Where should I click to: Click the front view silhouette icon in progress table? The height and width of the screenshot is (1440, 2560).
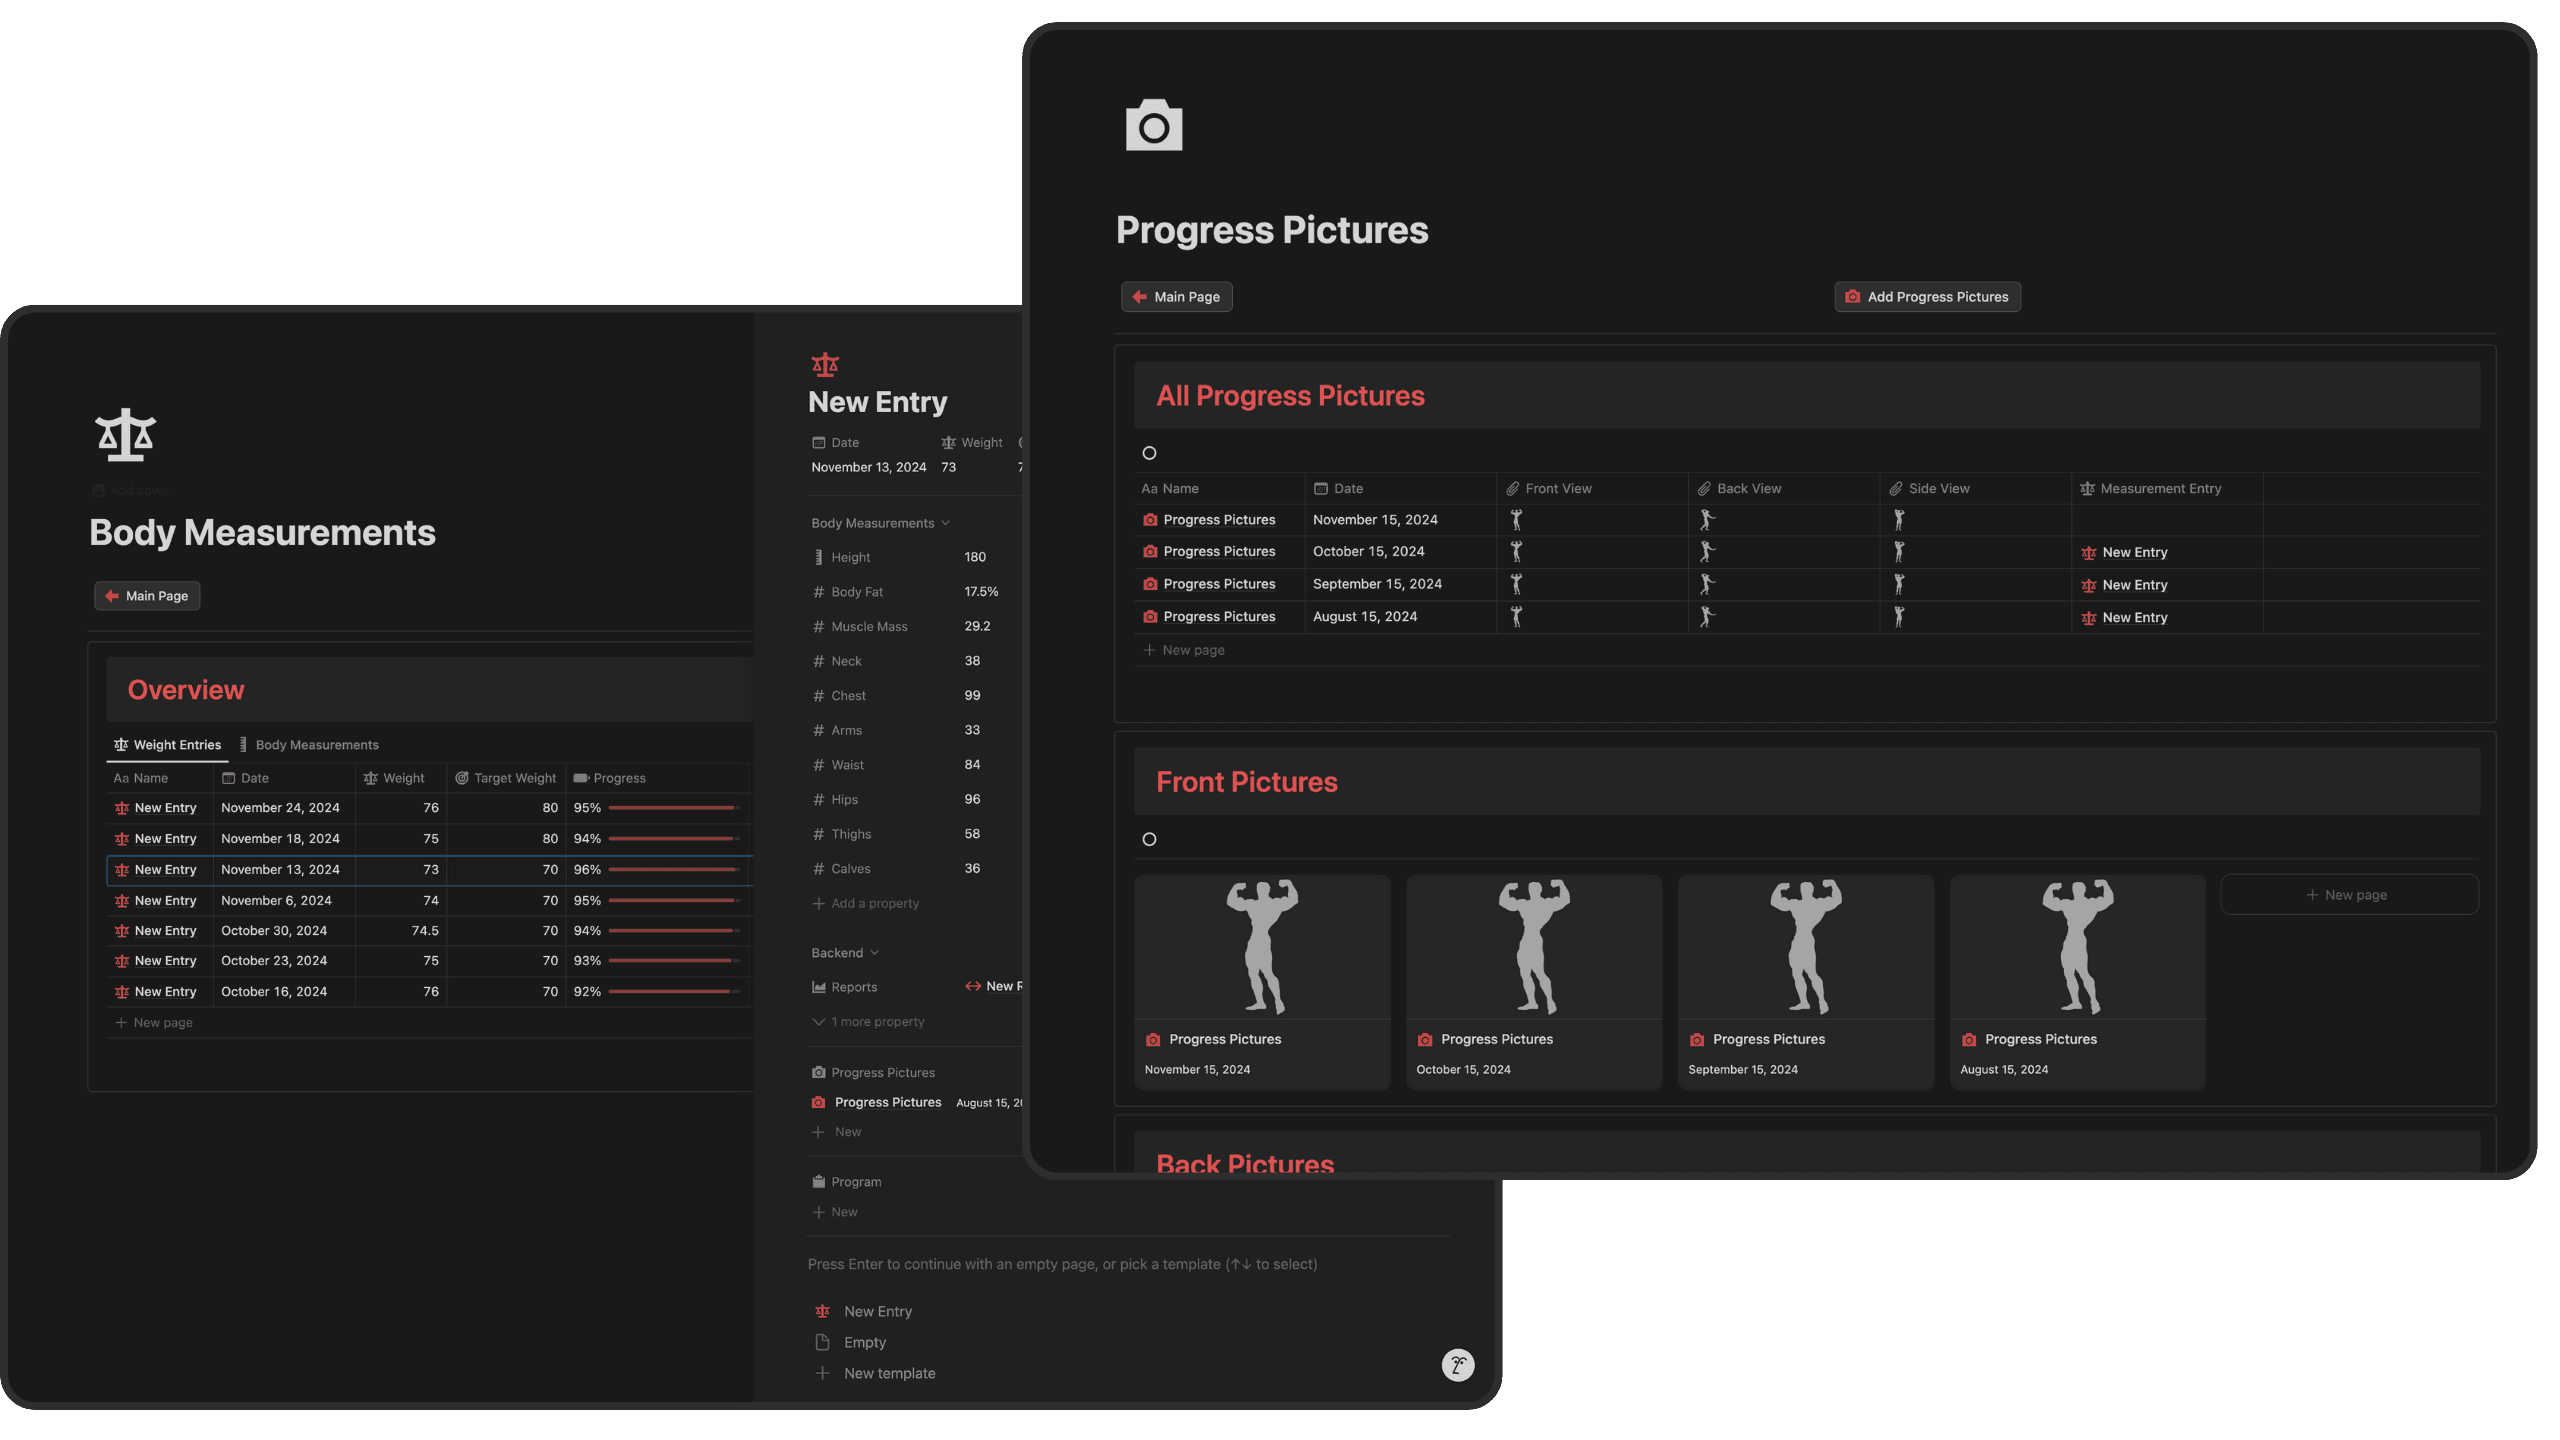point(1516,519)
